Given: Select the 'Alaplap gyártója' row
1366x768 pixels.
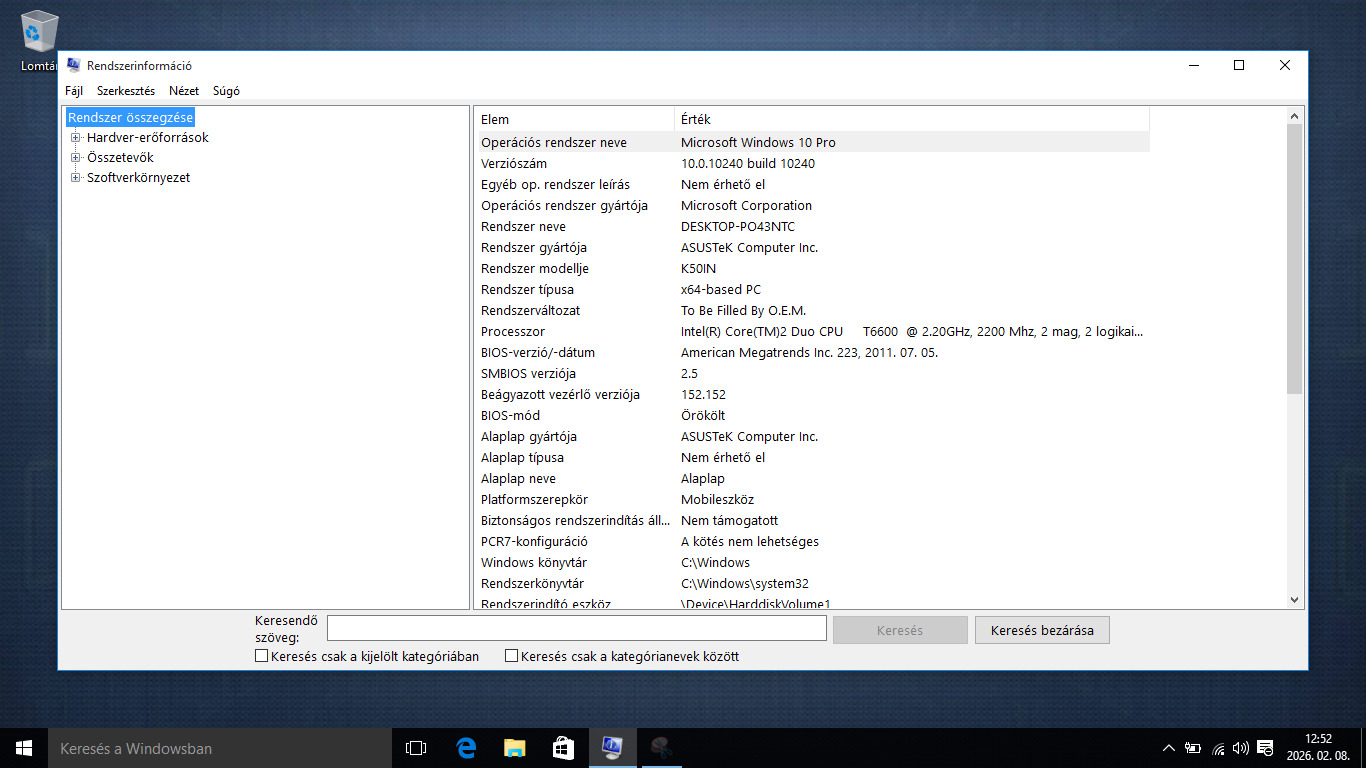Looking at the screenshot, I should click(813, 436).
